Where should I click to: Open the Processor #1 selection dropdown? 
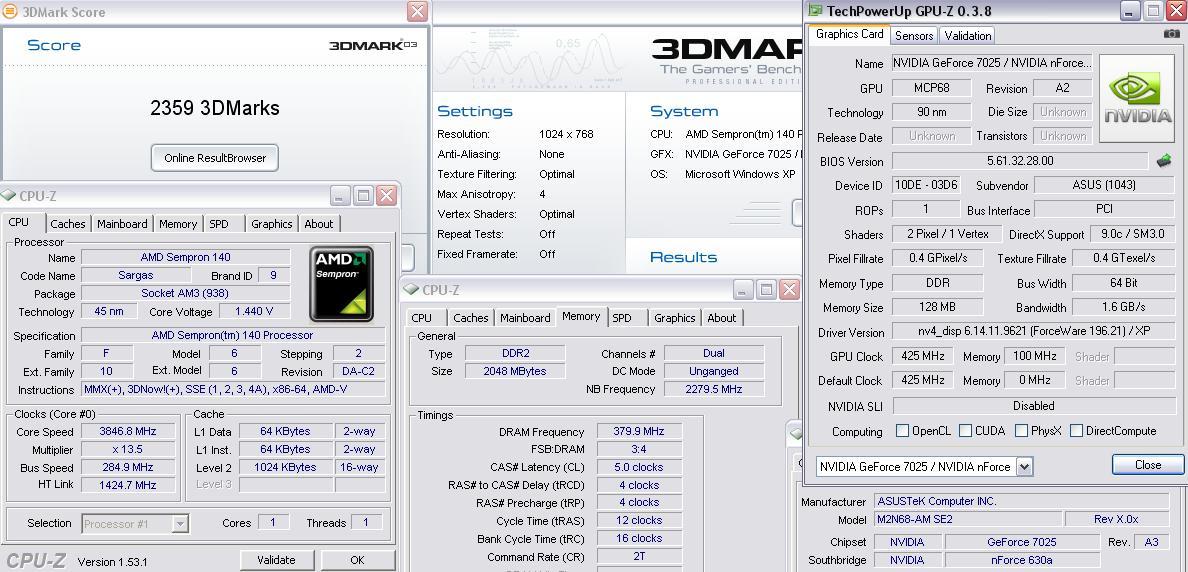(180, 523)
